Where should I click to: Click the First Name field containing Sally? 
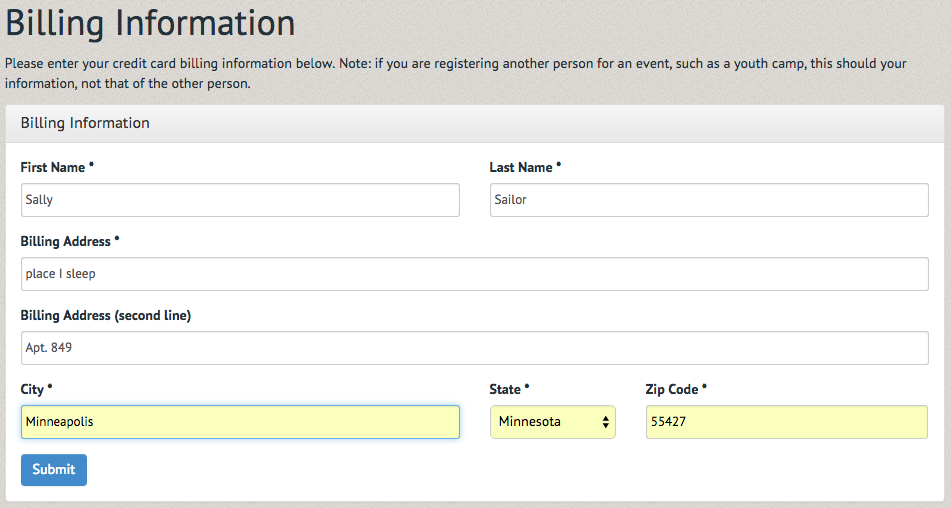240,200
